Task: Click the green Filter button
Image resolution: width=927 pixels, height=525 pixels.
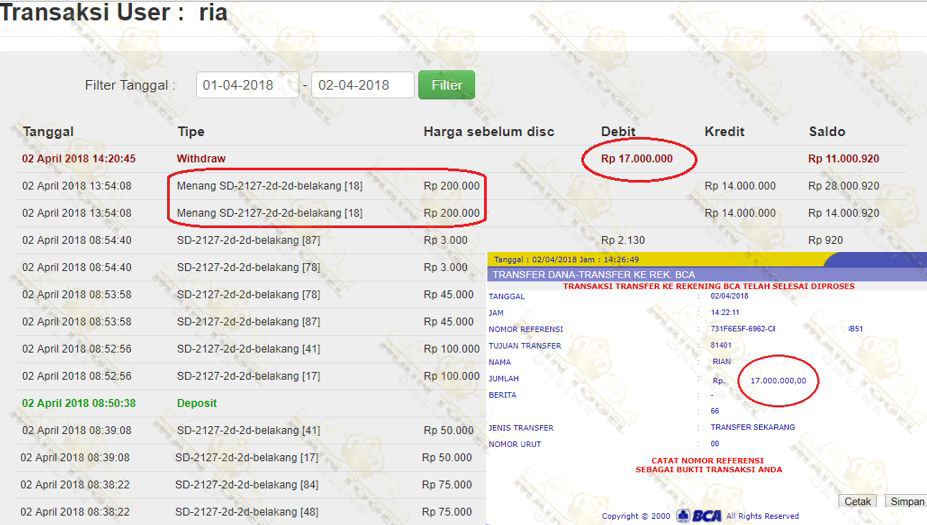Action: pos(446,85)
